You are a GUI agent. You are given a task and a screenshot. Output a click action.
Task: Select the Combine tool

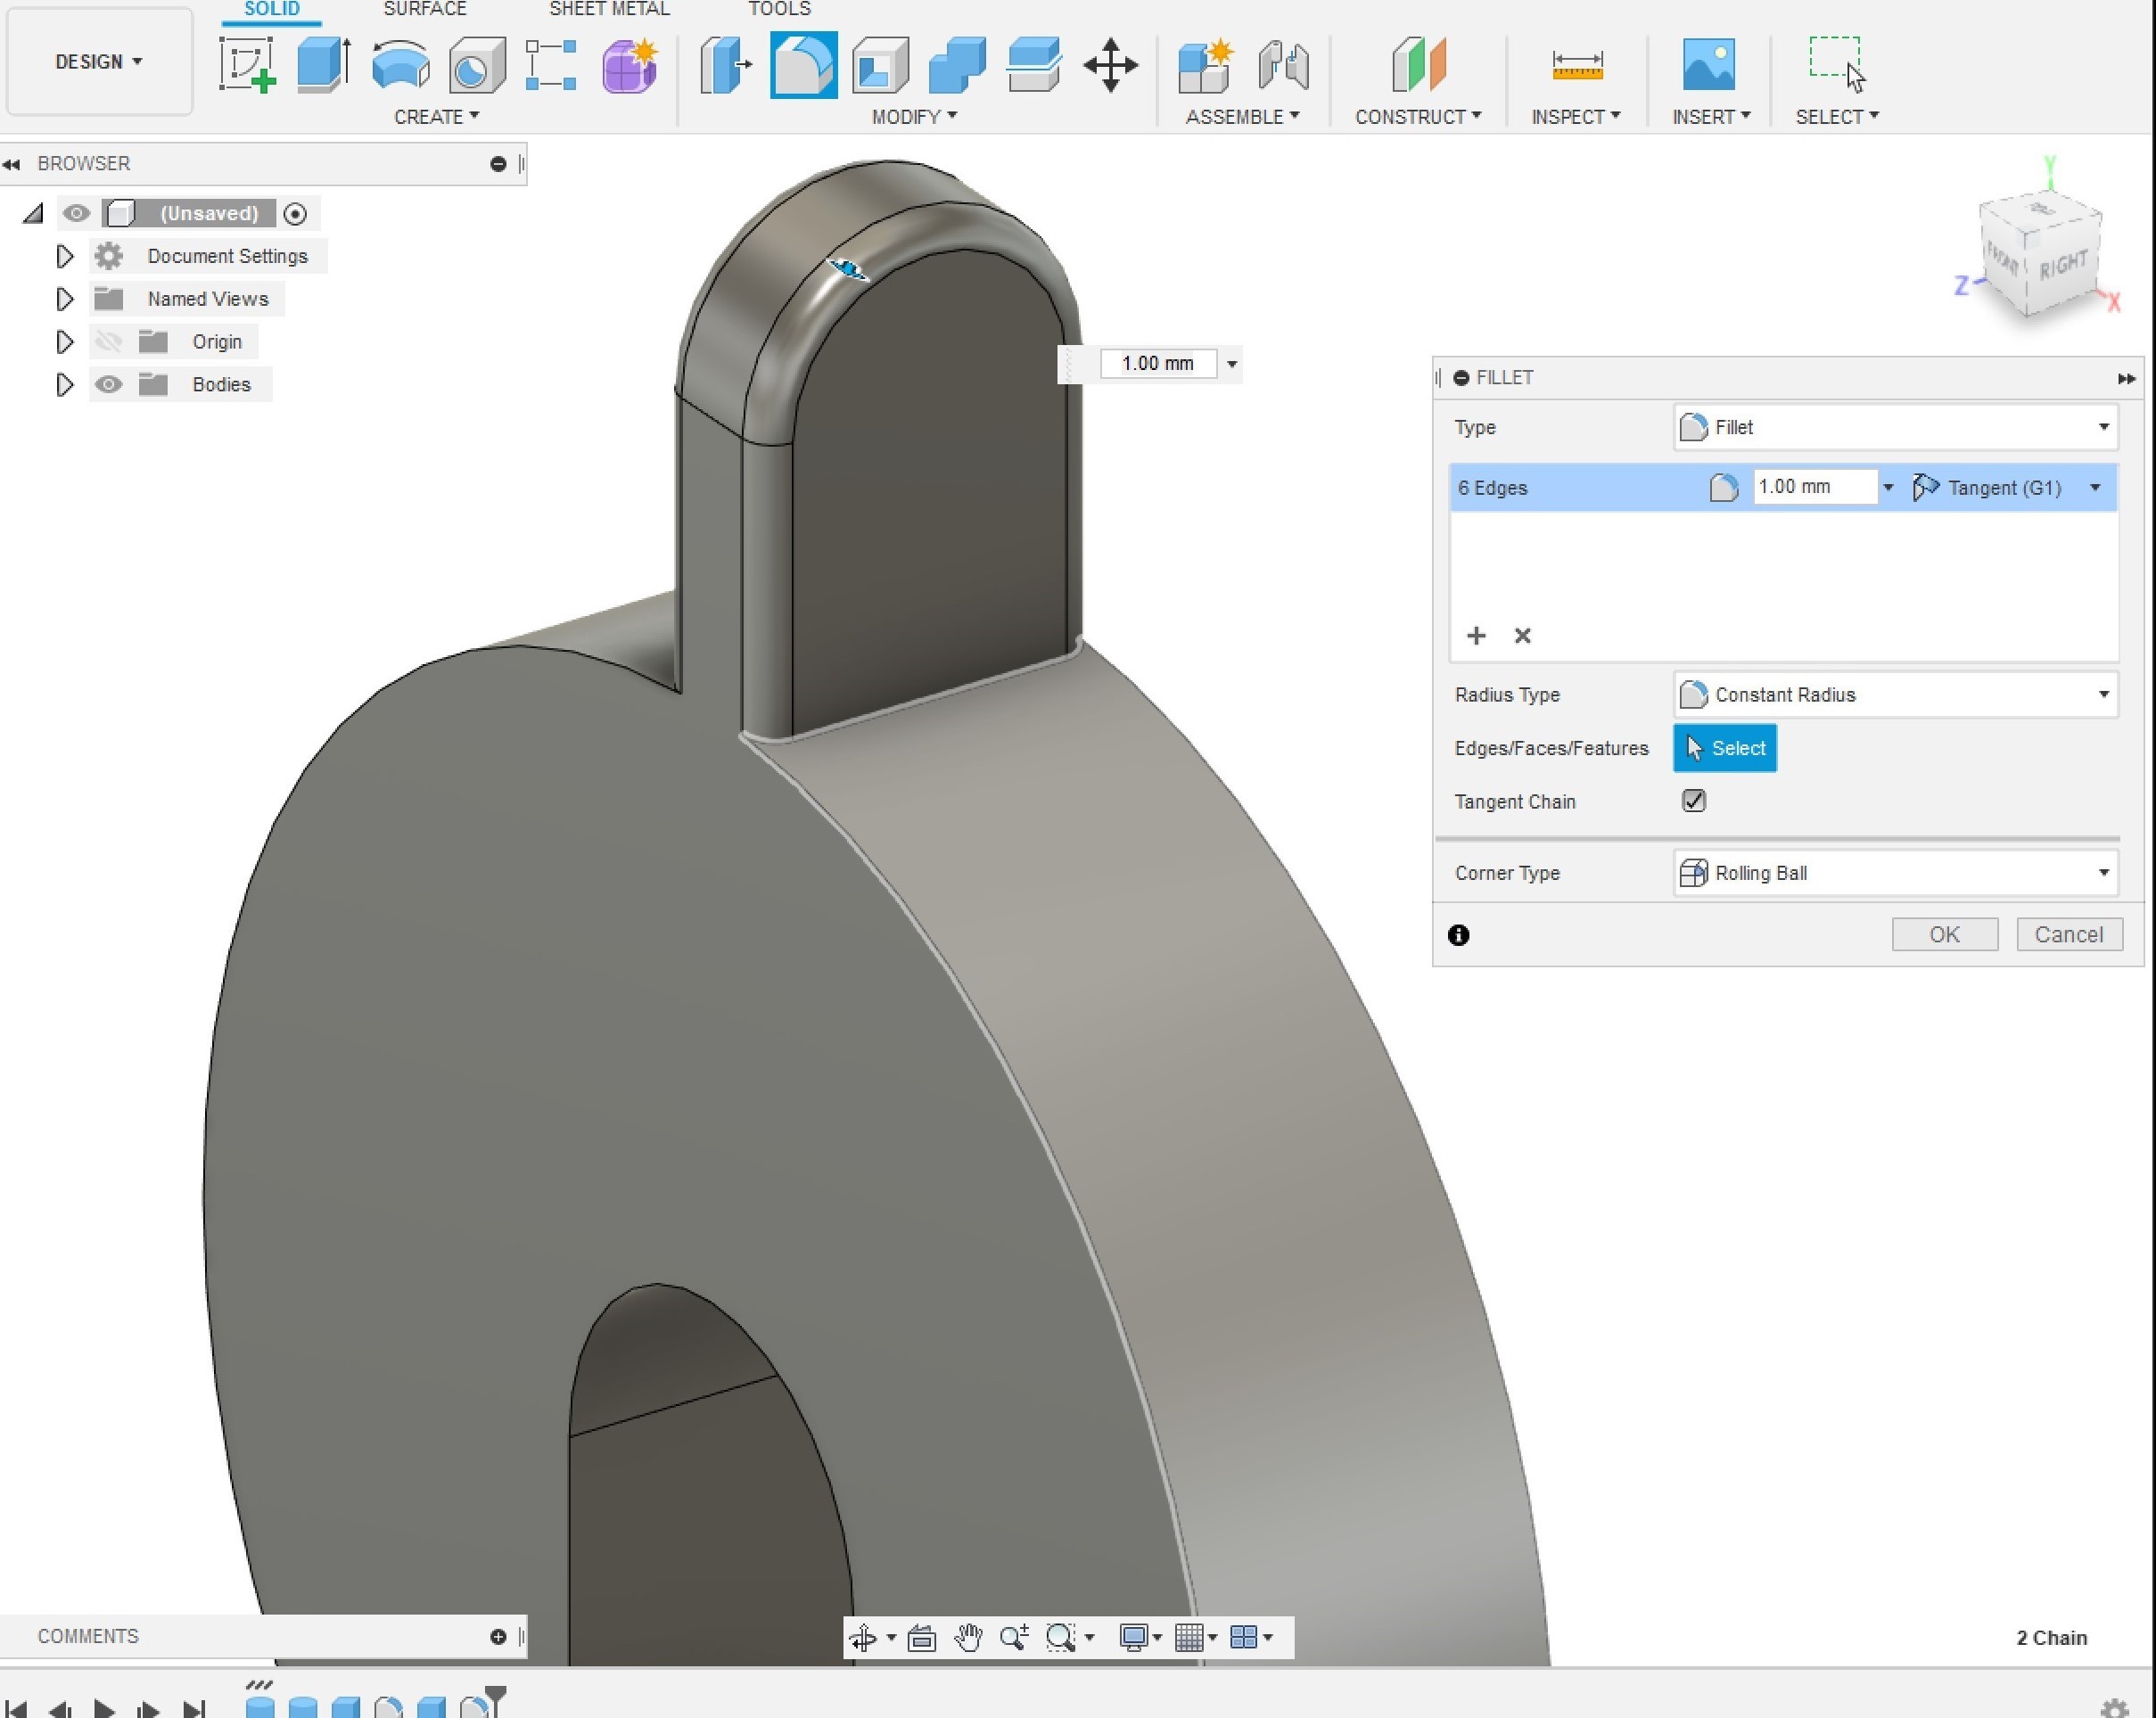point(957,65)
